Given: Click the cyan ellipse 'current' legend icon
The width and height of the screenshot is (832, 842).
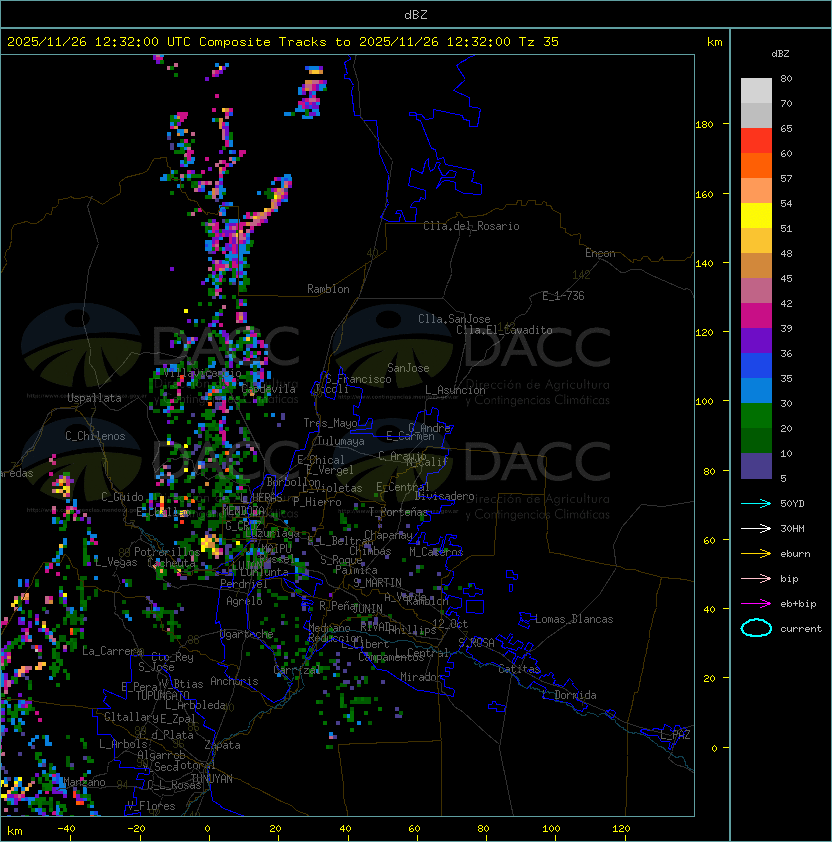Looking at the screenshot, I should pos(756,628).
